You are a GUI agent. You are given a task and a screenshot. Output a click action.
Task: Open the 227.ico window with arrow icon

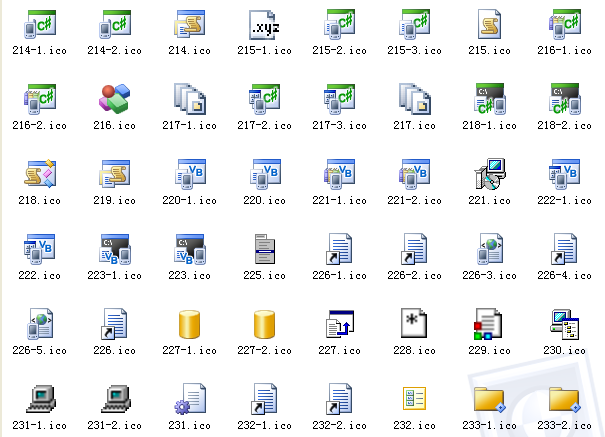tap(340, 324)
